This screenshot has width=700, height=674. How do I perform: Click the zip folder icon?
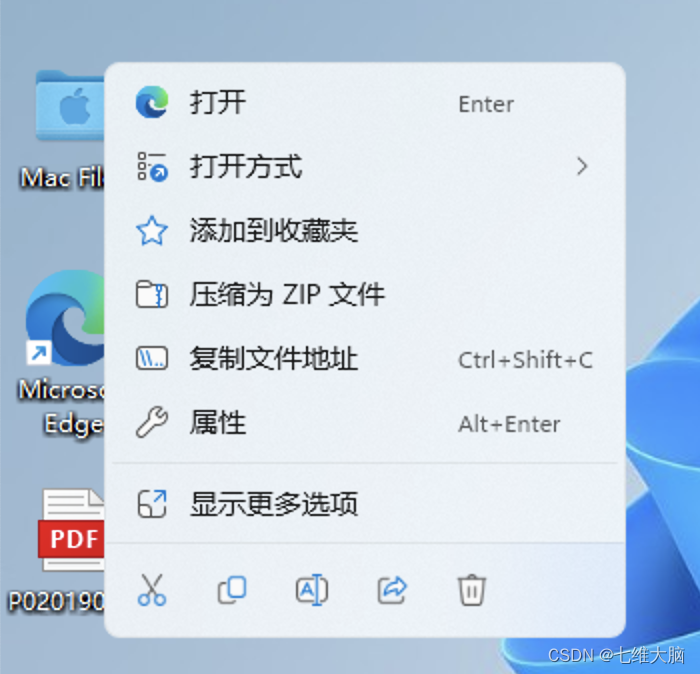pyautogui.click(x=152, y=295)
